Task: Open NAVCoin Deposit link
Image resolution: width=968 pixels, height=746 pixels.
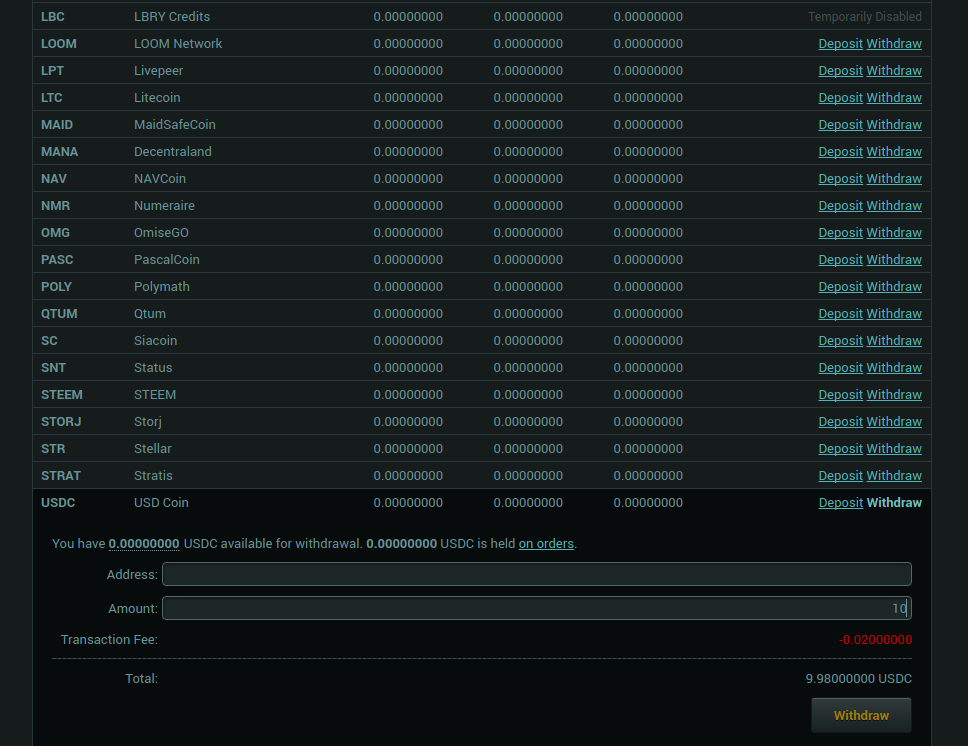Action: pyautogui.click(x=840, y=179)
